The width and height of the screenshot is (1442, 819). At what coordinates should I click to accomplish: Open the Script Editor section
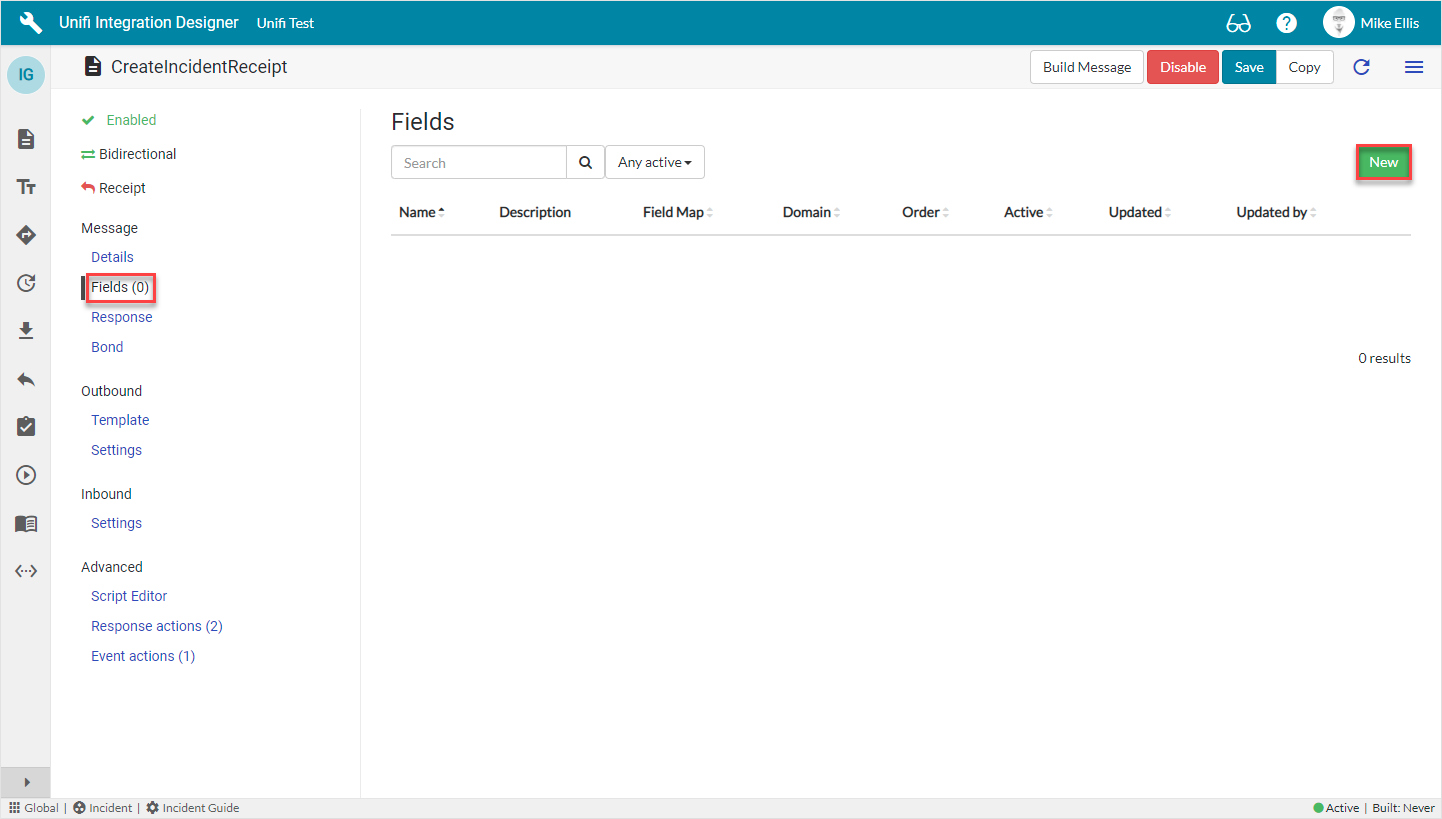pos(128,596)
